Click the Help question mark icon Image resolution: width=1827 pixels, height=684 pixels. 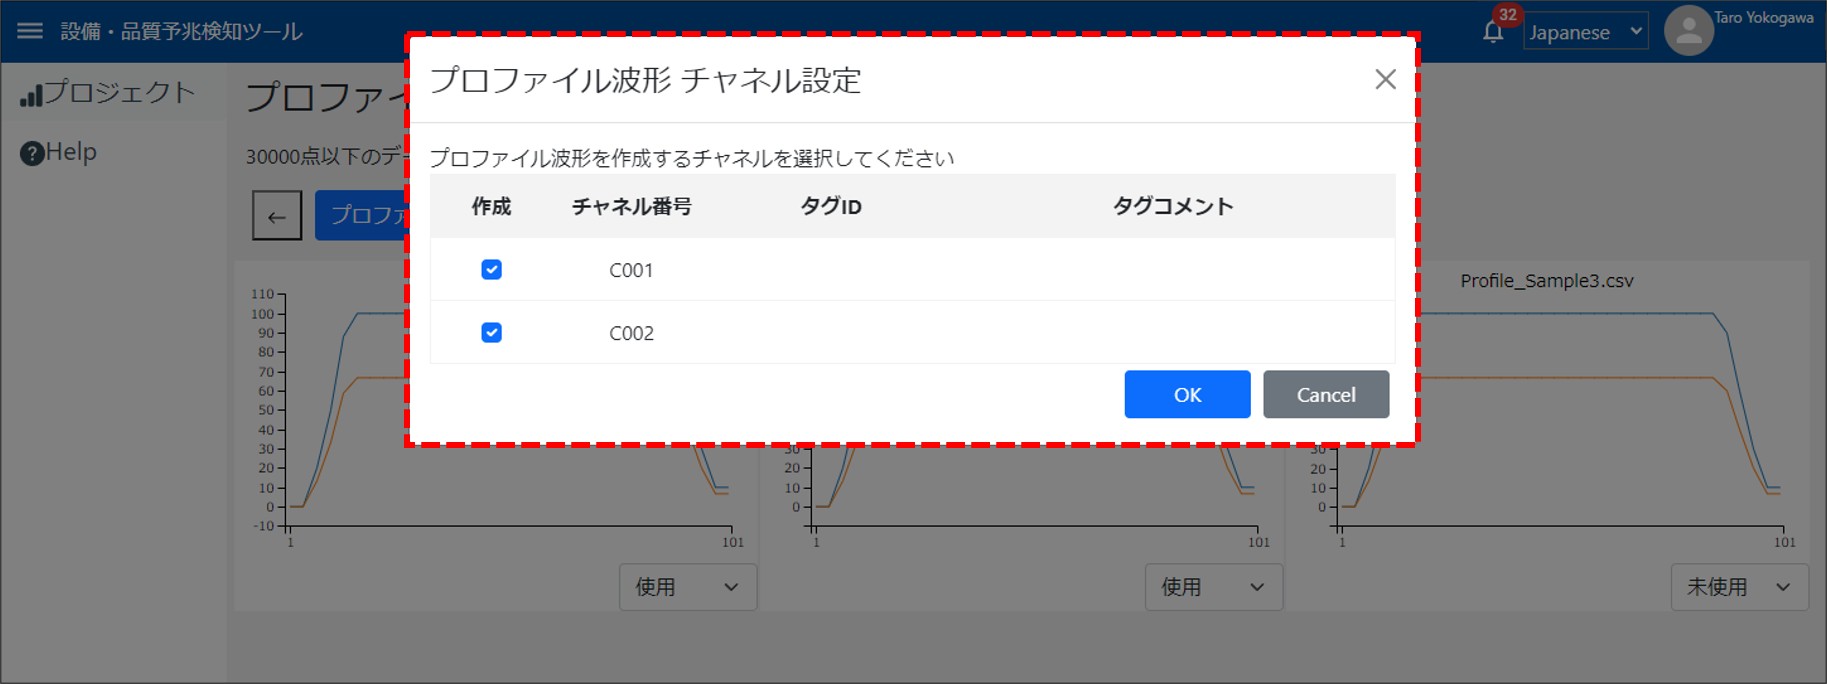tap(32, 153)
